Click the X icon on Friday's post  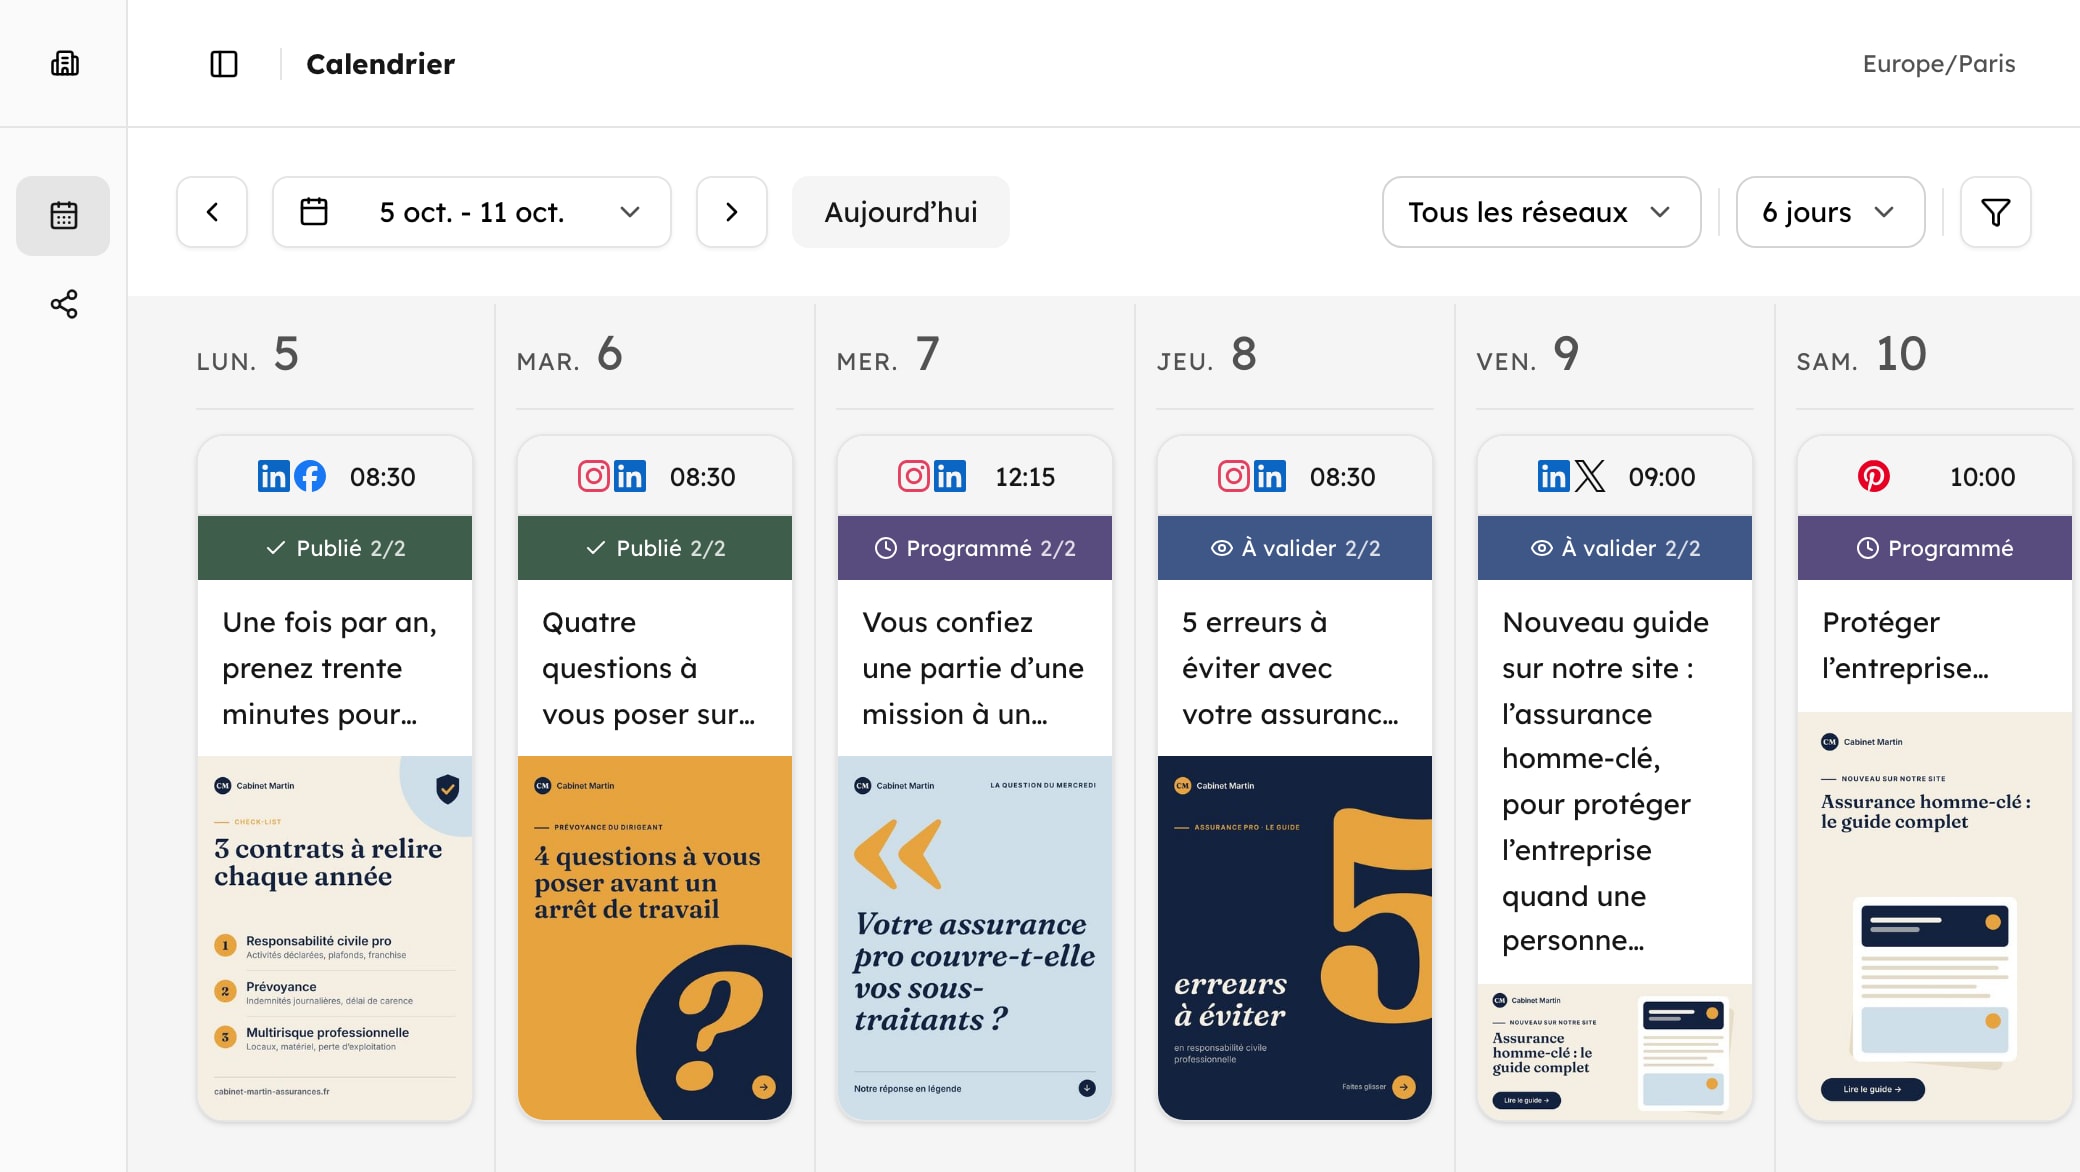(1590, 476)
